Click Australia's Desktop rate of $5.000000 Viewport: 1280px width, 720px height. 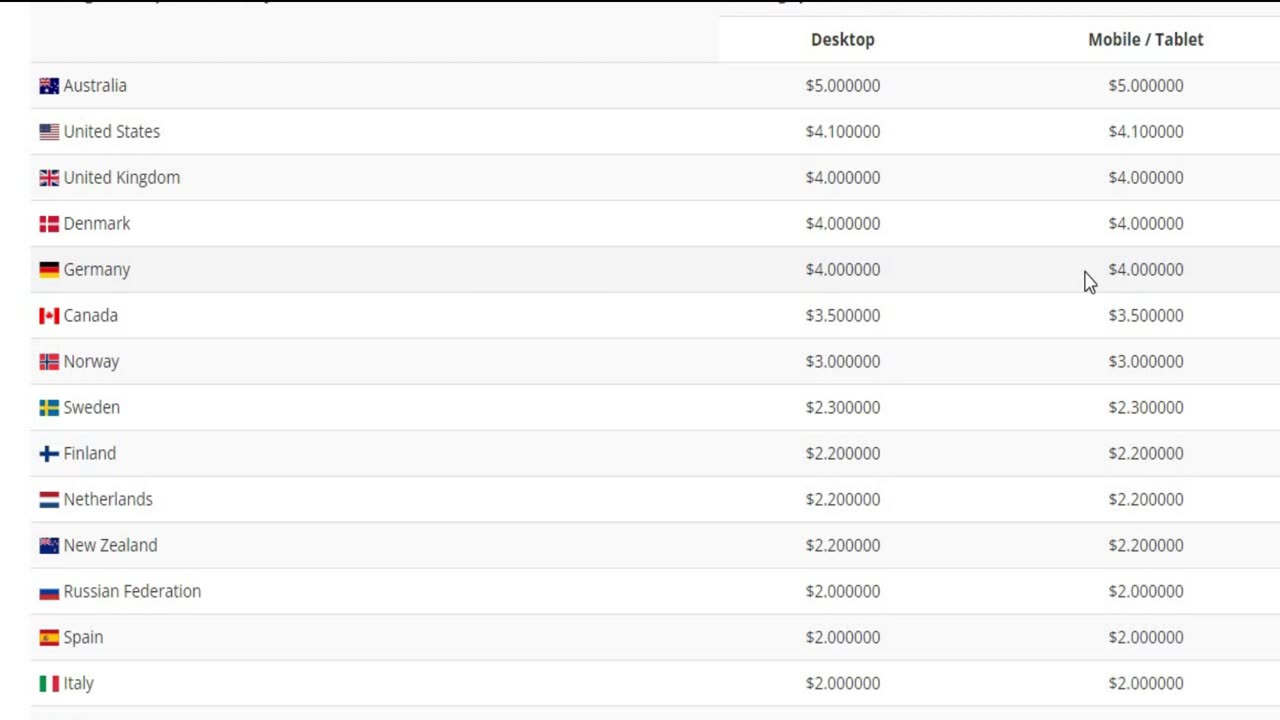842,86
